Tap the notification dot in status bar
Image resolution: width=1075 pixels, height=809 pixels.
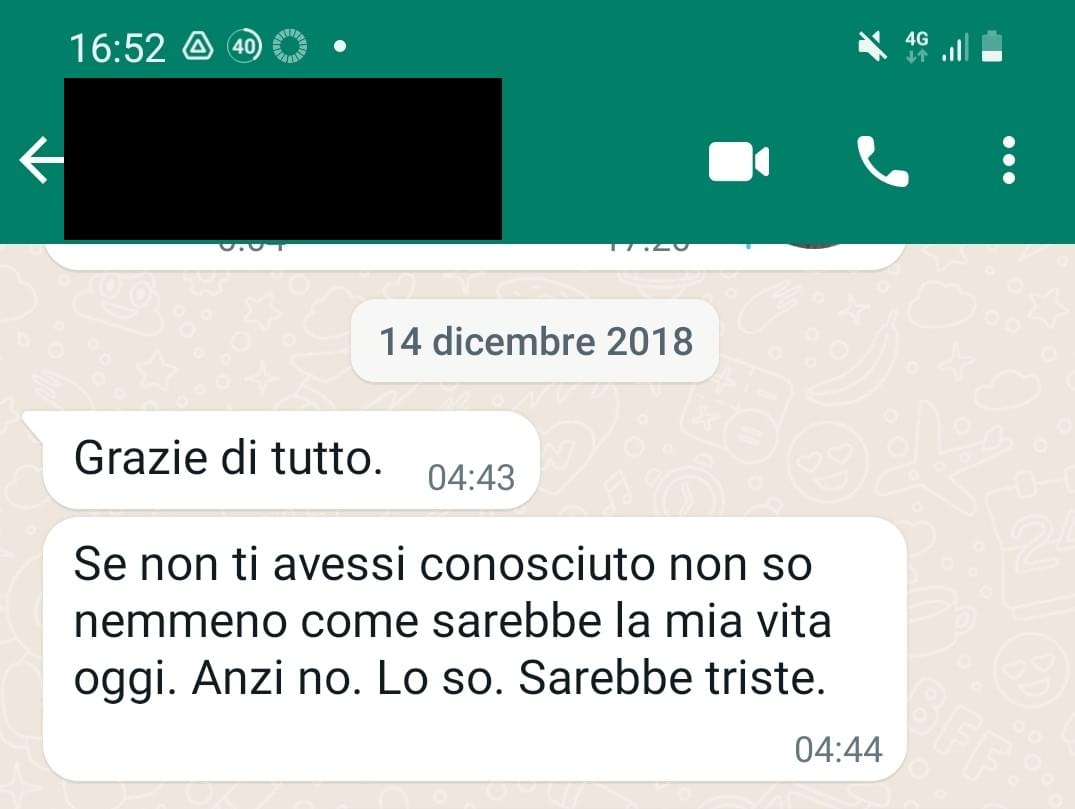coord(339,47)
